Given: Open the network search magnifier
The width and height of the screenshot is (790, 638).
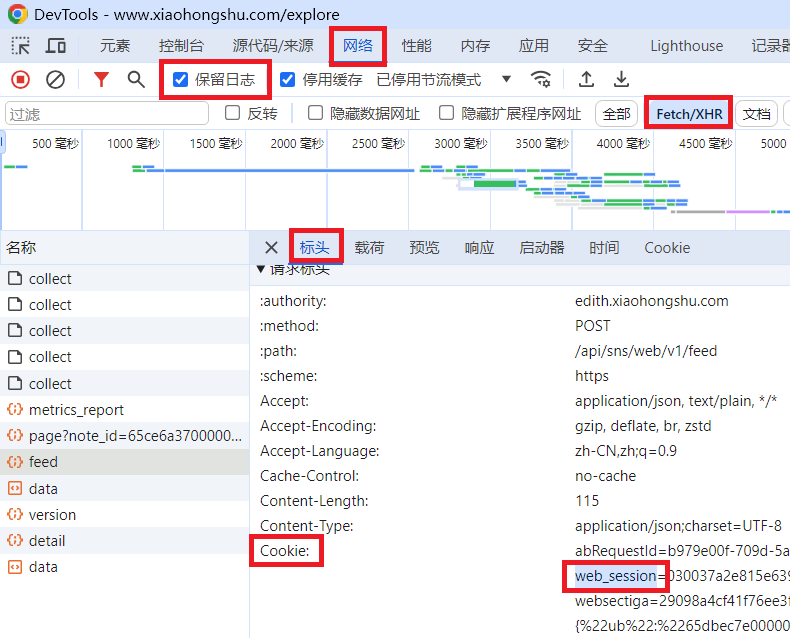Looking at the screenshot, I should (x=136, y=79).
